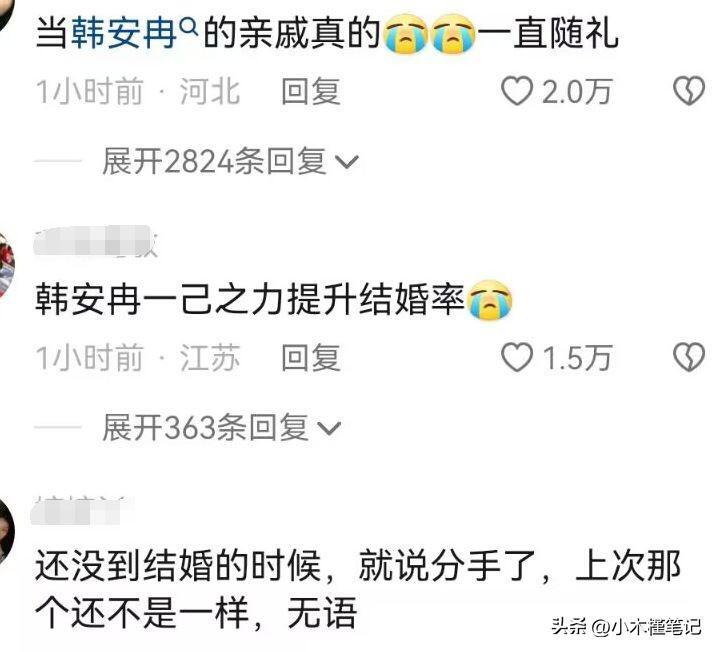Like the Hebei comment with heart icon
Image resolution: width=718 pixels, height=652 pixels.
(x=517, y=91)
